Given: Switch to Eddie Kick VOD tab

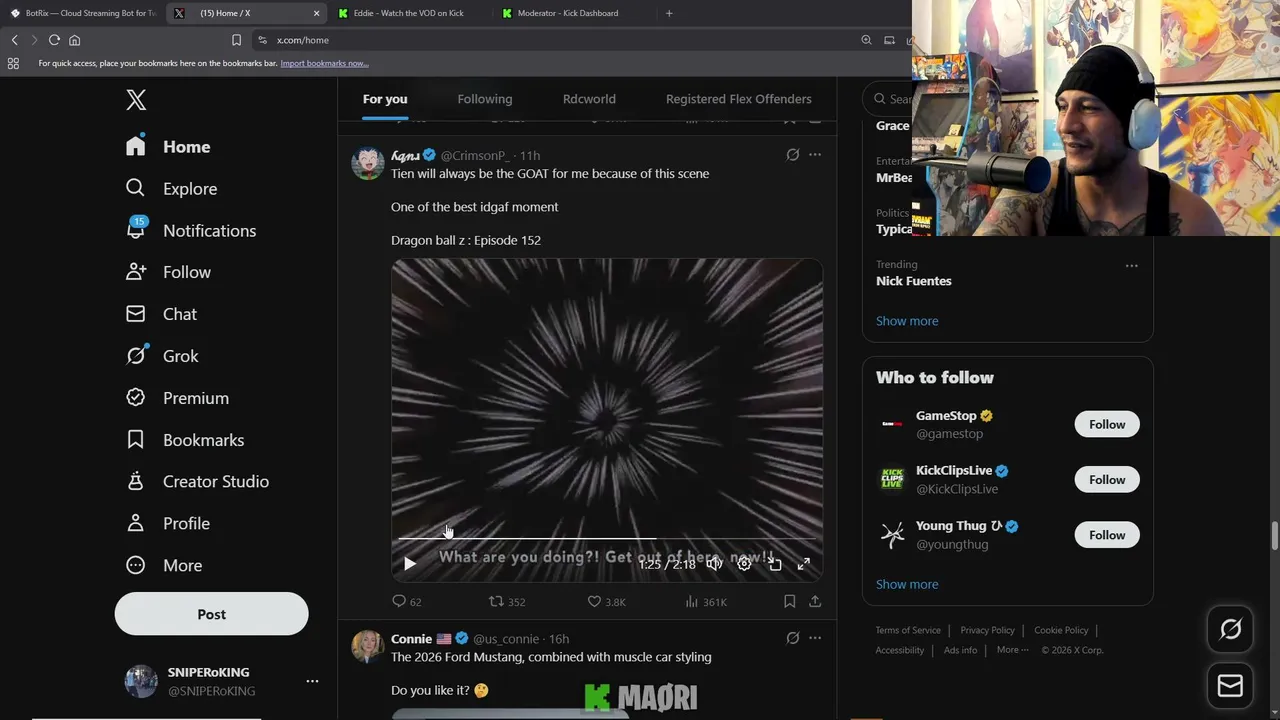Looking at the screenshot, I should click(x=407, y=13).
